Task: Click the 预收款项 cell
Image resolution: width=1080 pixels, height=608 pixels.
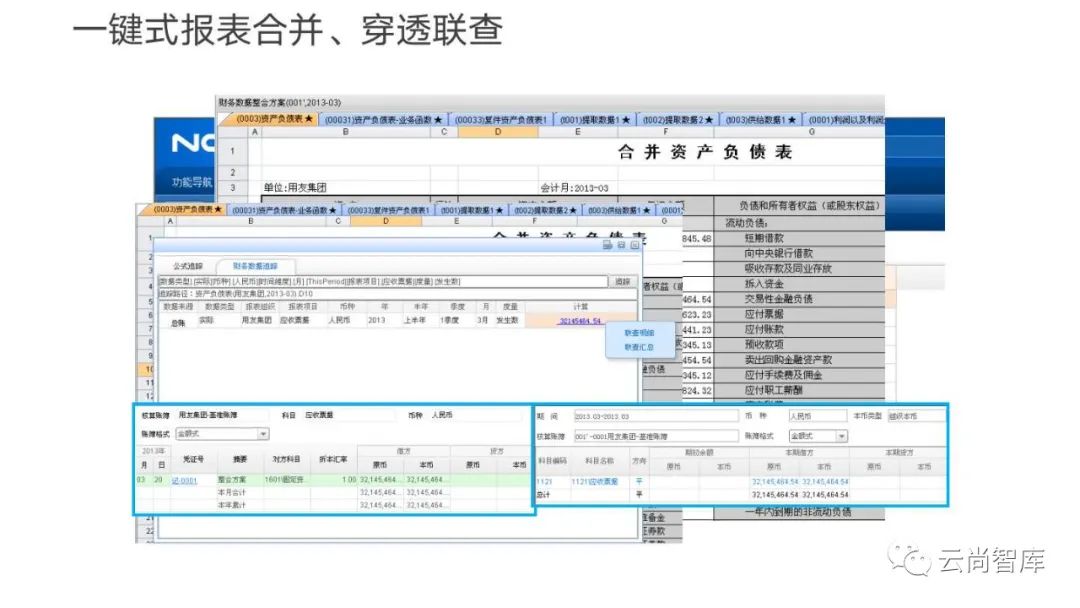Action: tap(799, 344)
